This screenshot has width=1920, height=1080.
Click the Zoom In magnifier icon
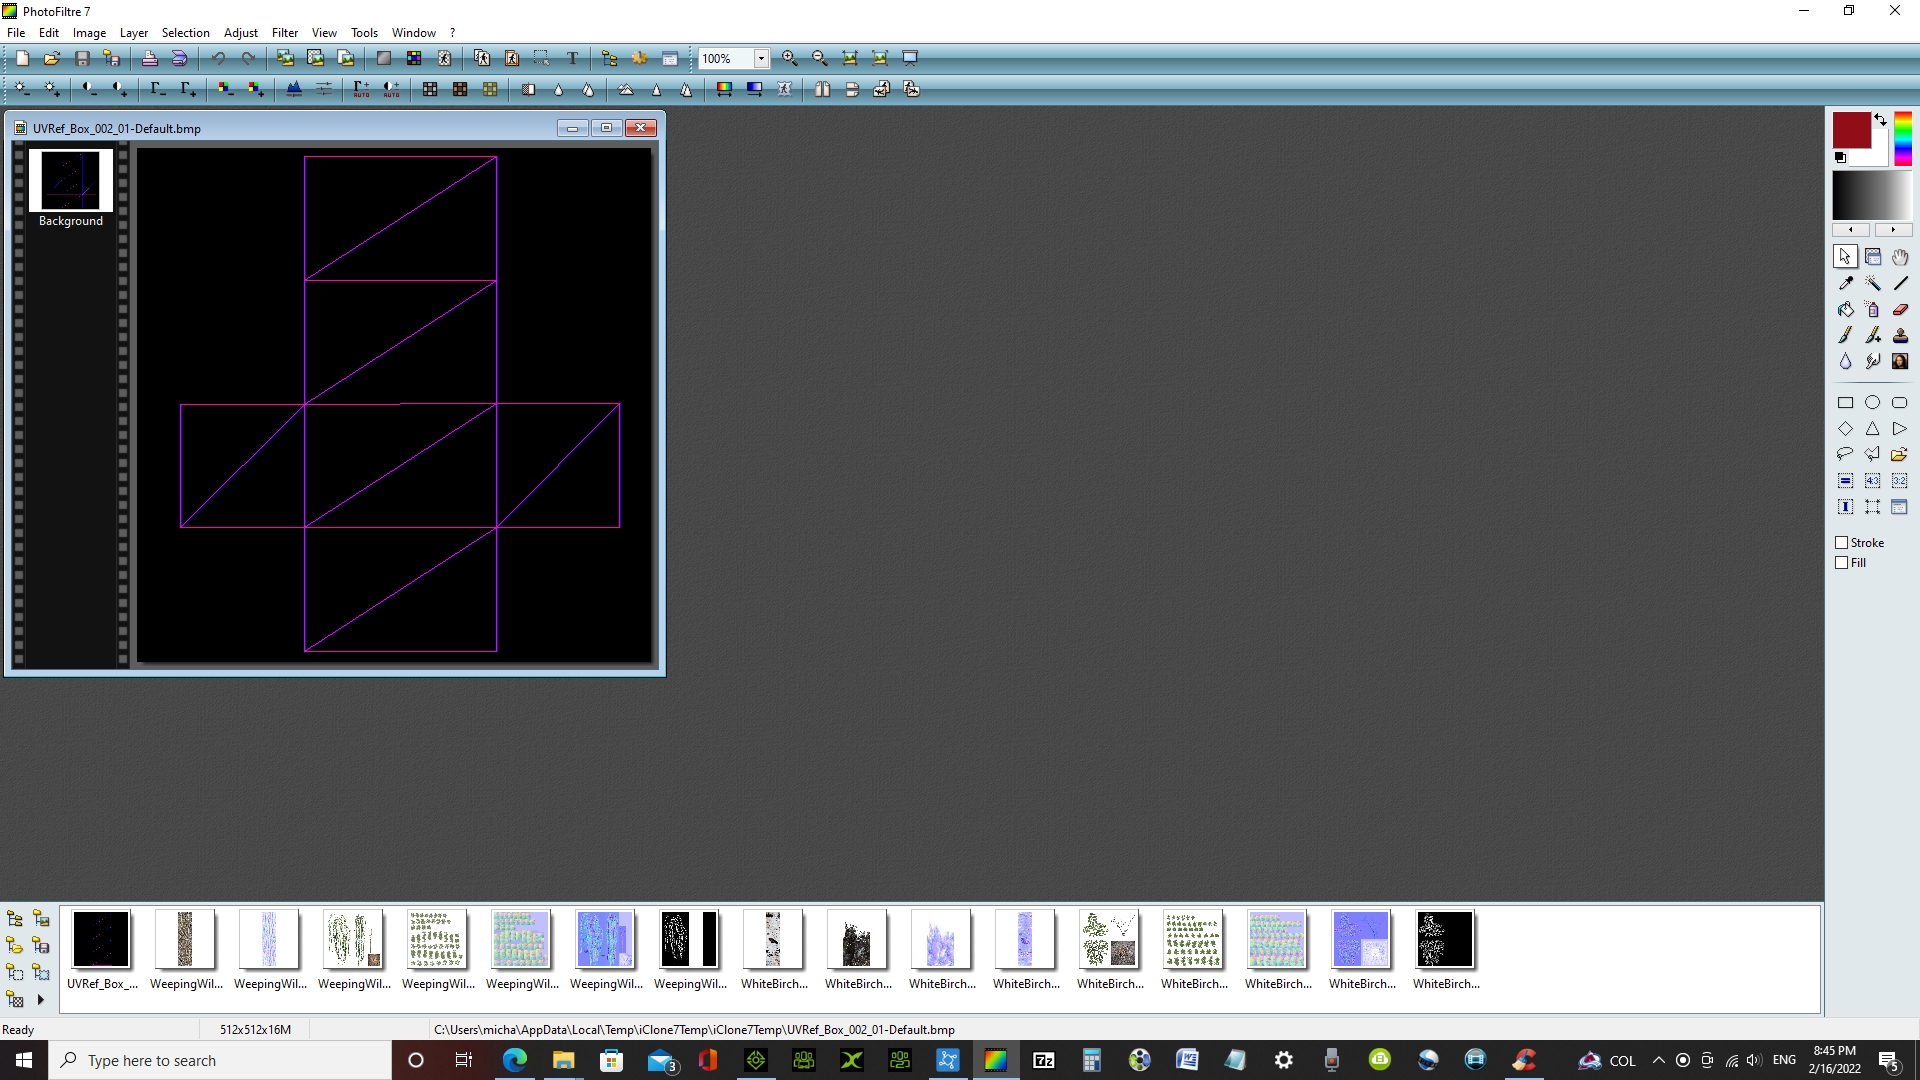(x=790, y=58)
